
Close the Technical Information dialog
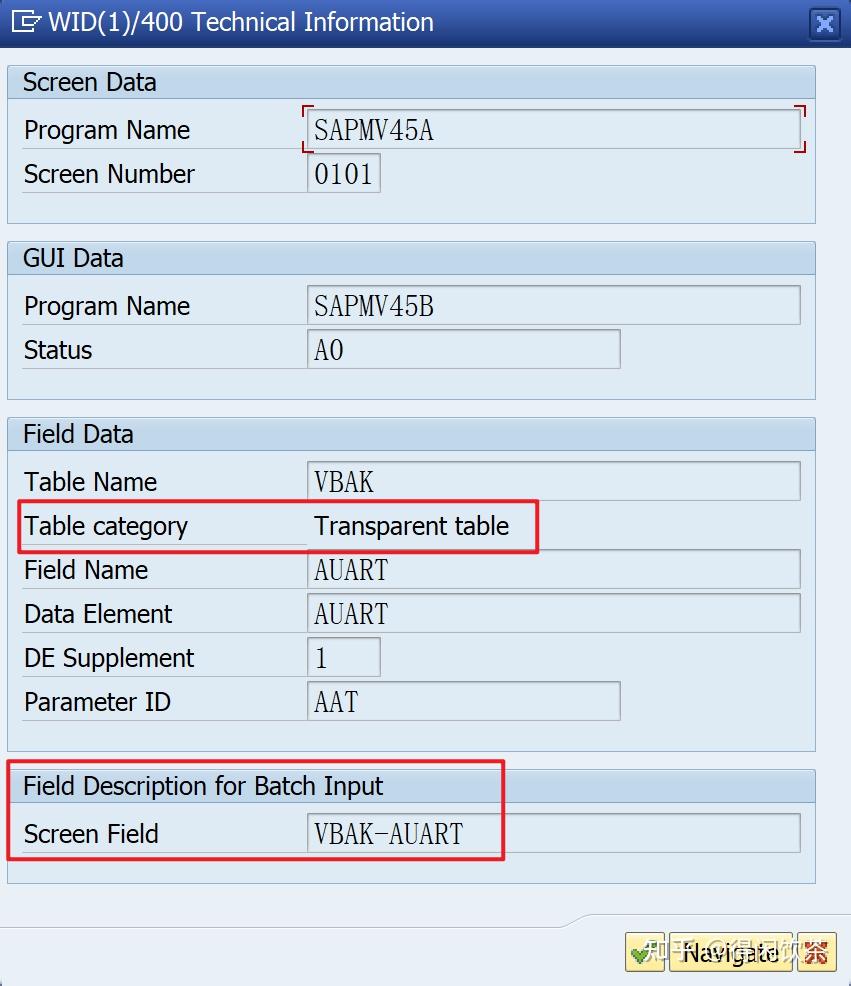[824, 23]
